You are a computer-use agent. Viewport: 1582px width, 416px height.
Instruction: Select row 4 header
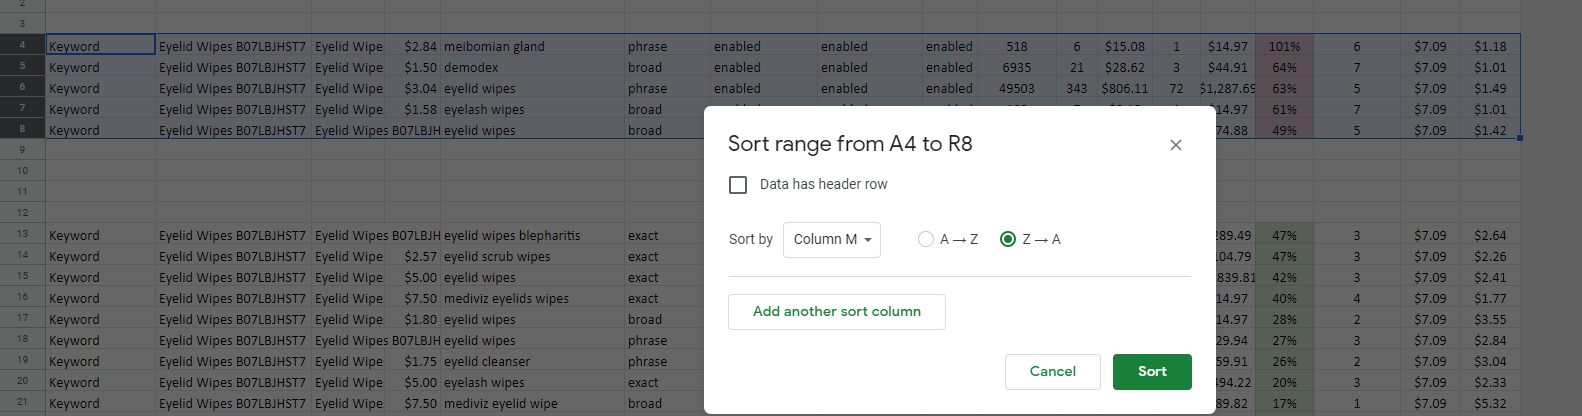point(22,45)
